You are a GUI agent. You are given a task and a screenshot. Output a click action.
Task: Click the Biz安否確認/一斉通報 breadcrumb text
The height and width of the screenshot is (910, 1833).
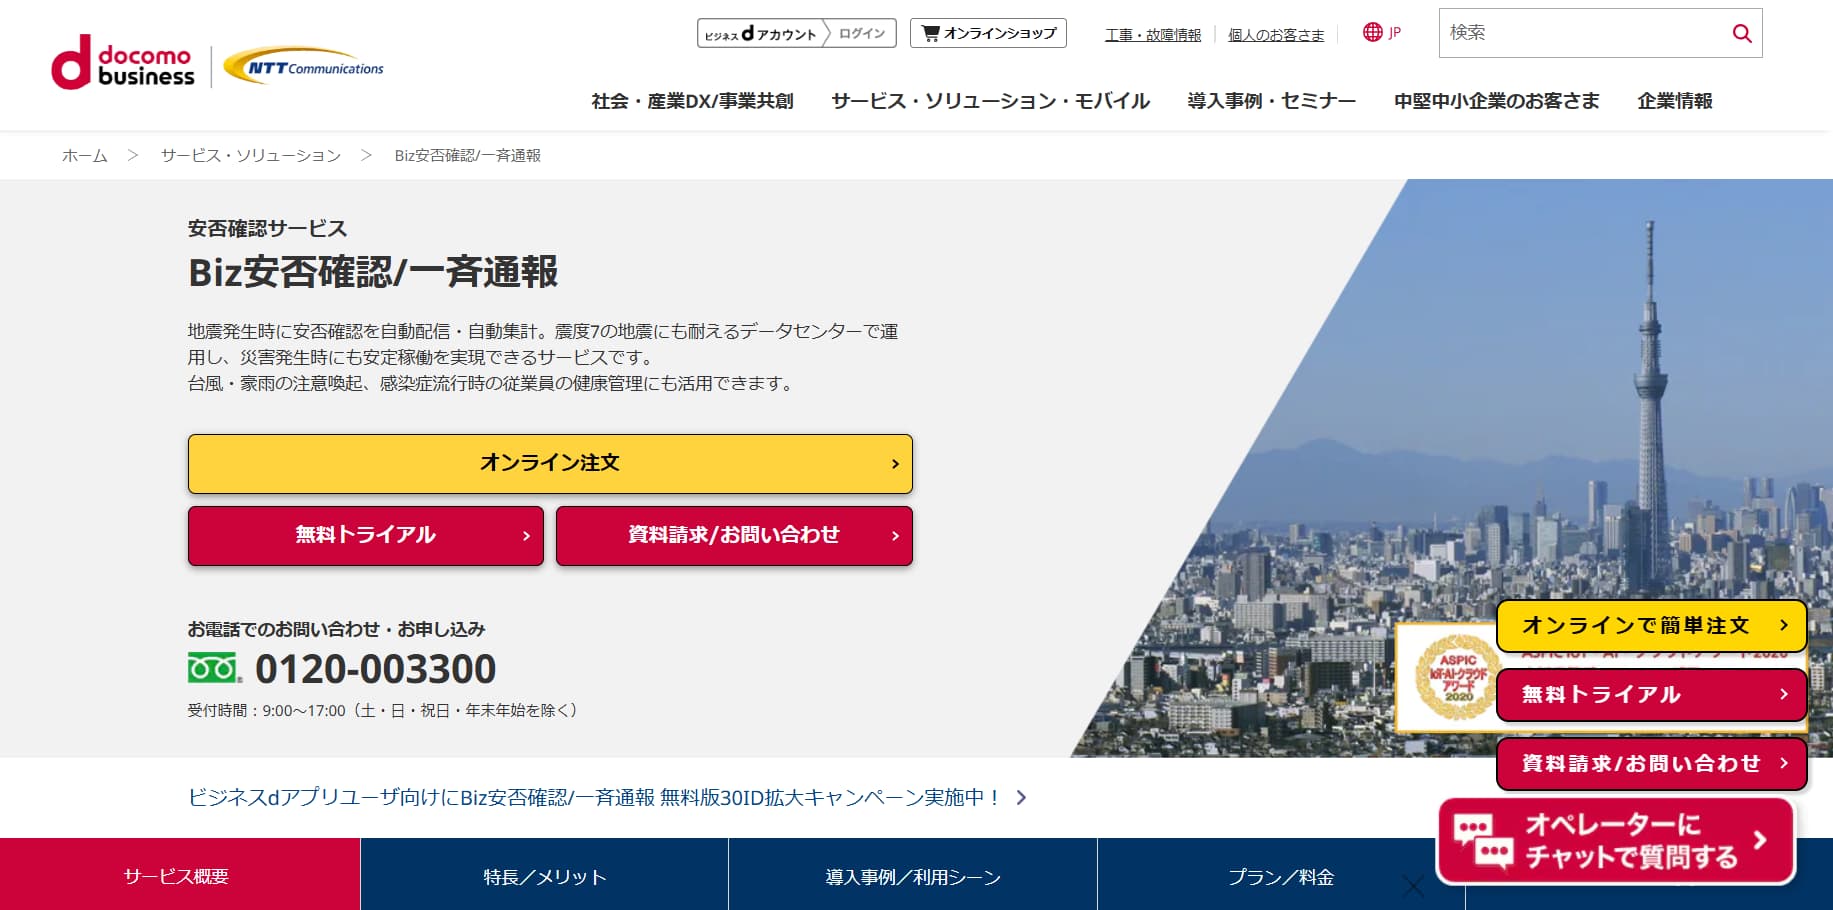pos(467,155)
